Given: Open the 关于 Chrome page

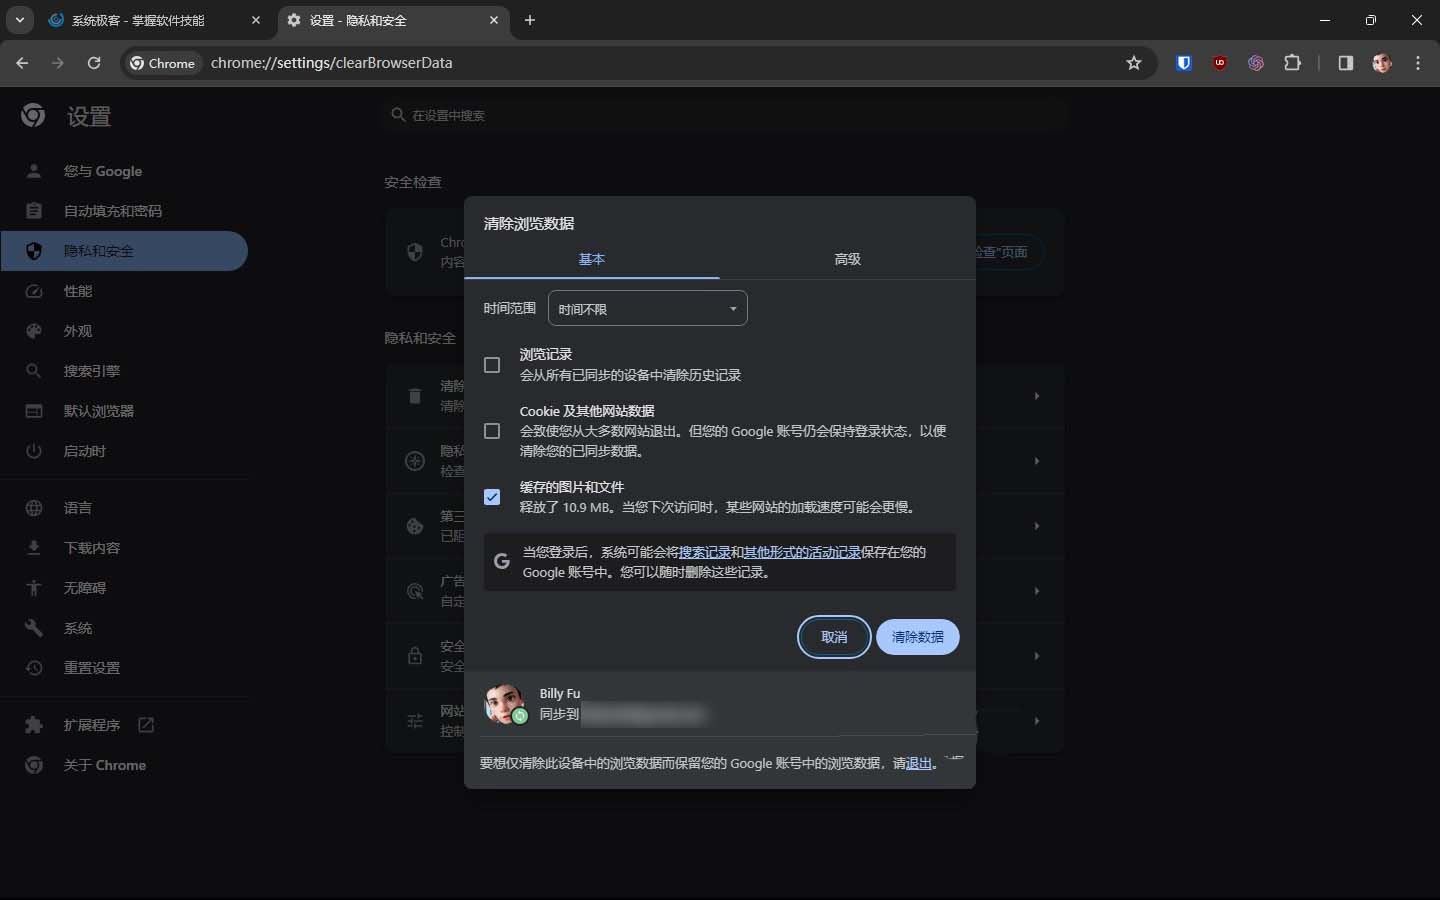Looking at the screenshot, I should 124,765.
